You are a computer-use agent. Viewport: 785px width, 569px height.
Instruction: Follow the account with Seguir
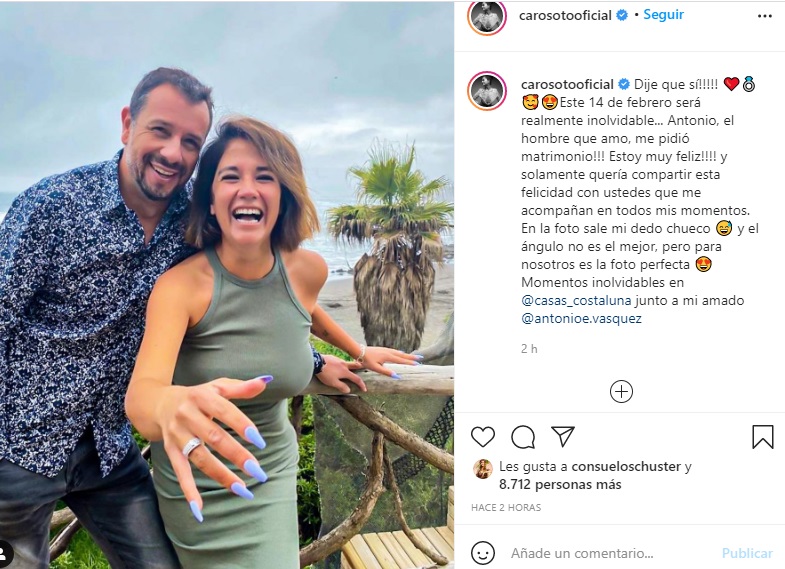663,15
